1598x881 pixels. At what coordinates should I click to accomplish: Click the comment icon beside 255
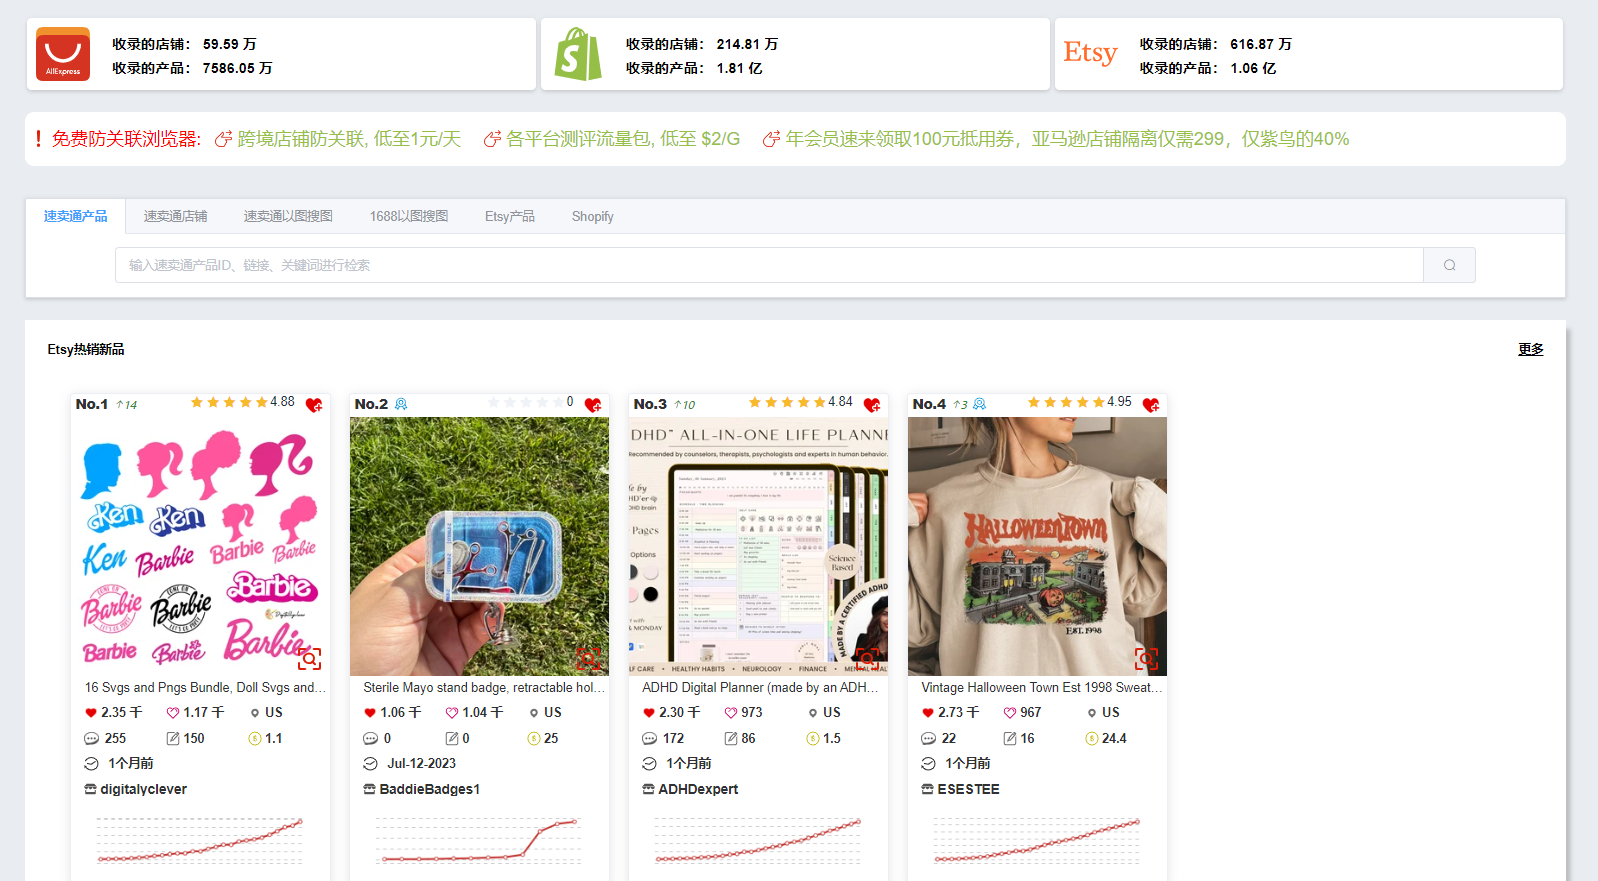[x=91, y=738]
